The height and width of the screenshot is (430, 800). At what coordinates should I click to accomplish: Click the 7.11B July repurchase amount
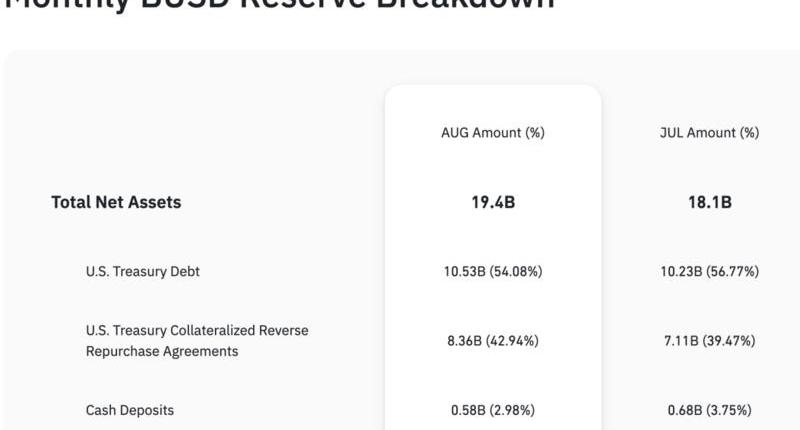click(x=682, y=341)
